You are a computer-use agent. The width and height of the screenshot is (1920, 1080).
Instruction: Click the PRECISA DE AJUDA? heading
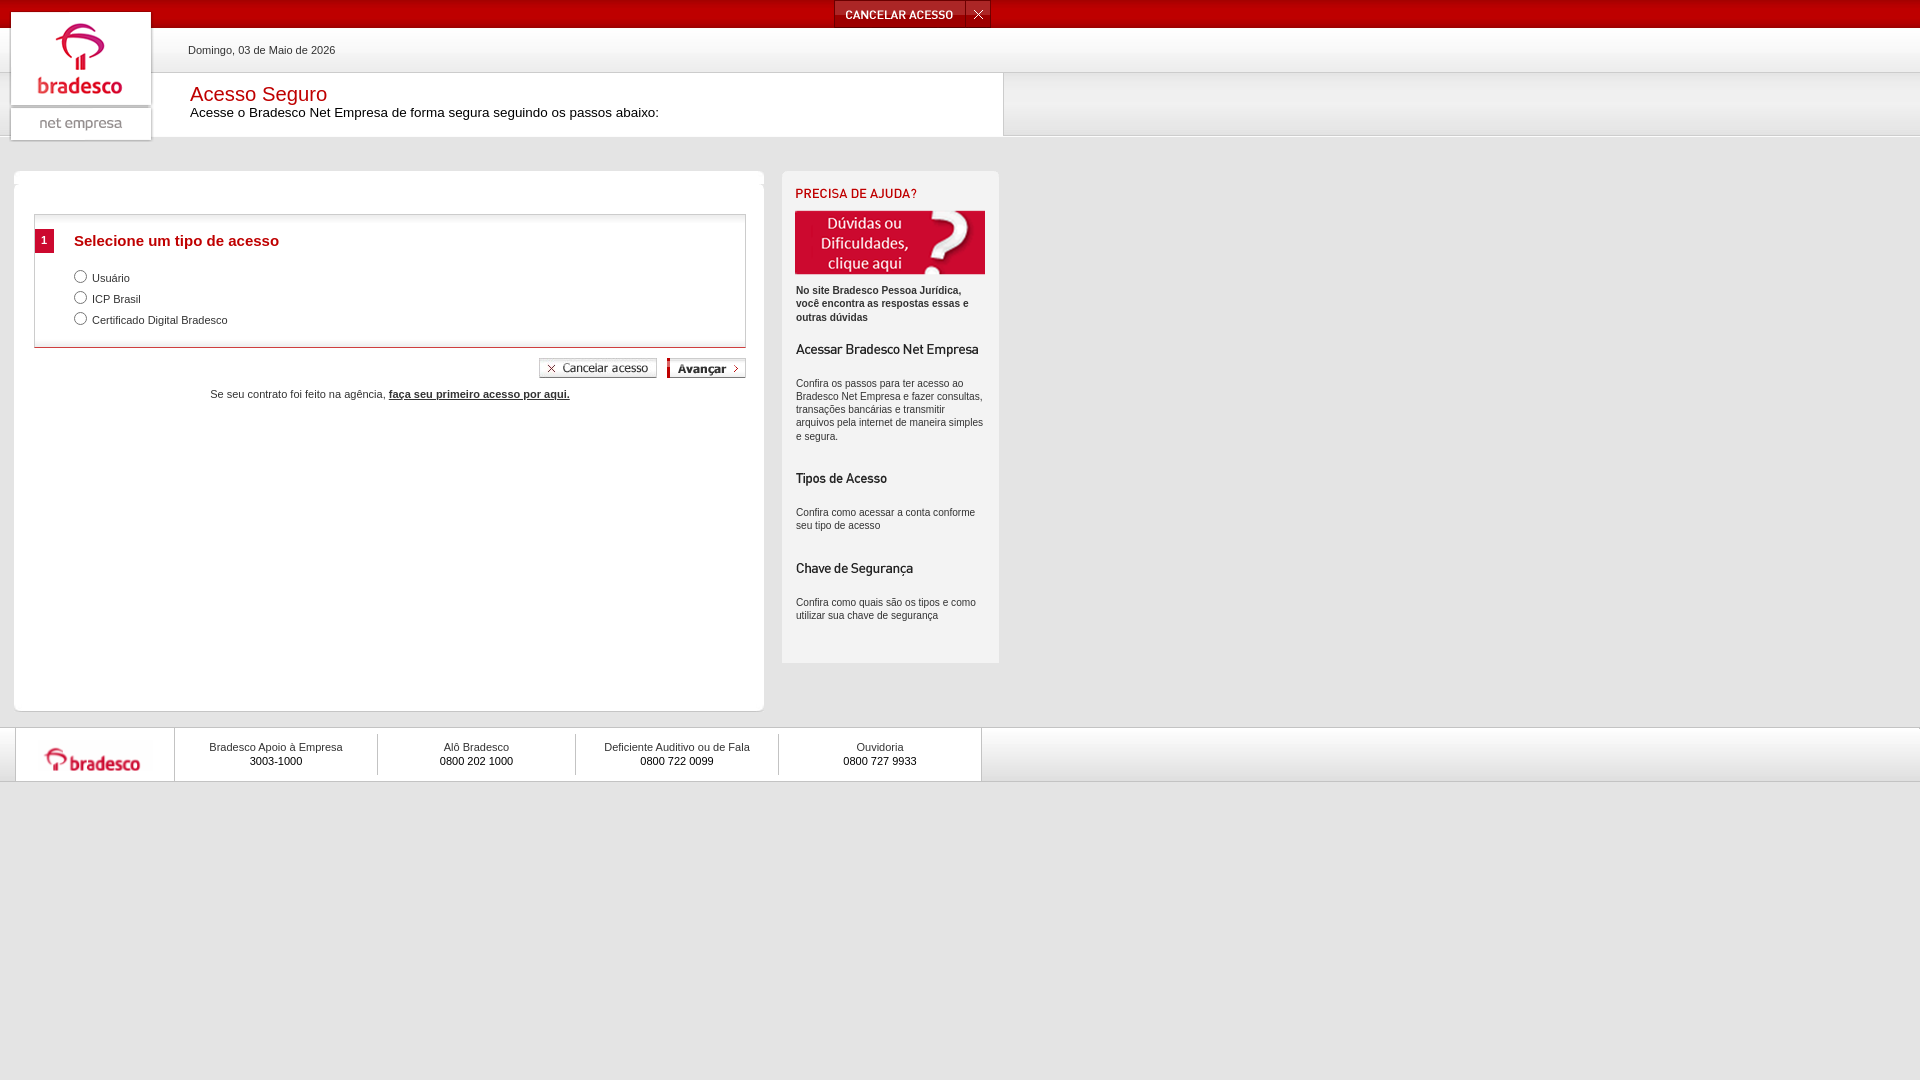pos(856,193)
